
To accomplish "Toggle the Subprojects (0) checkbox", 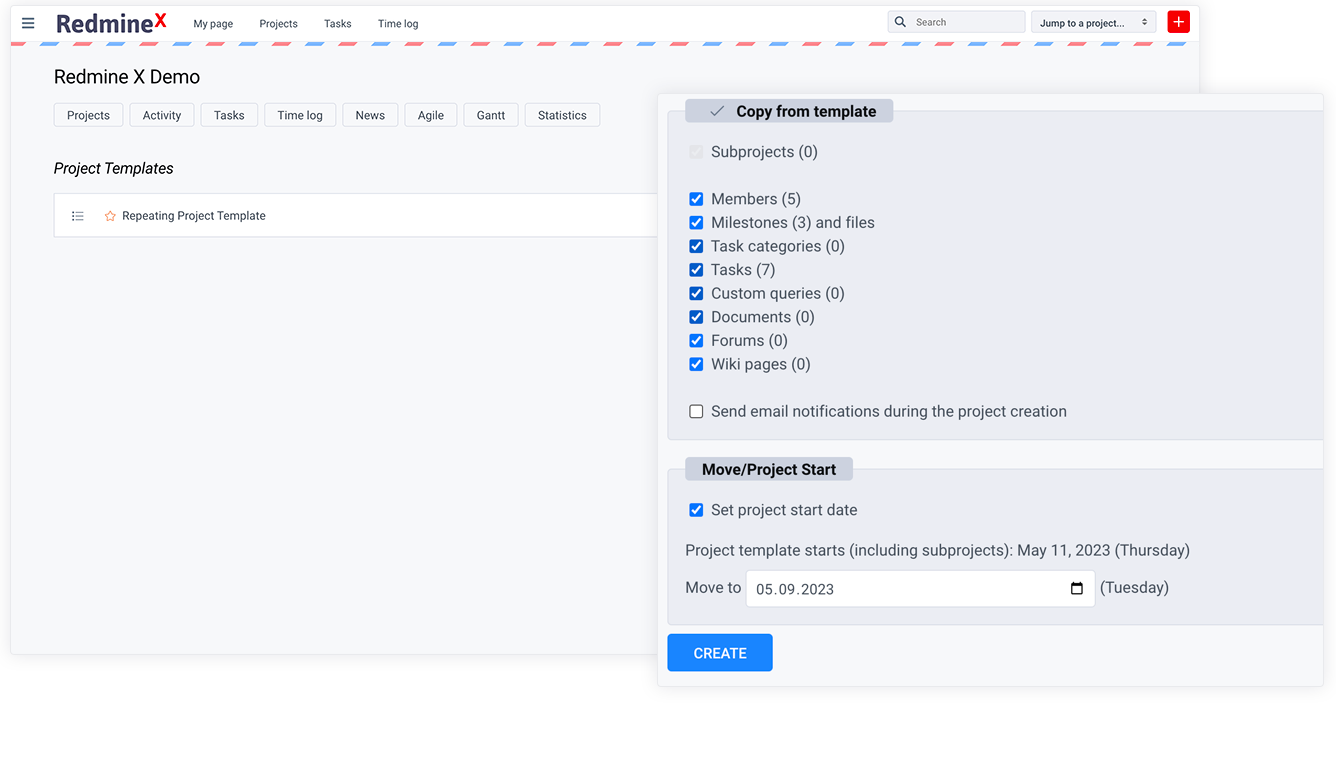I will (696, 152).
